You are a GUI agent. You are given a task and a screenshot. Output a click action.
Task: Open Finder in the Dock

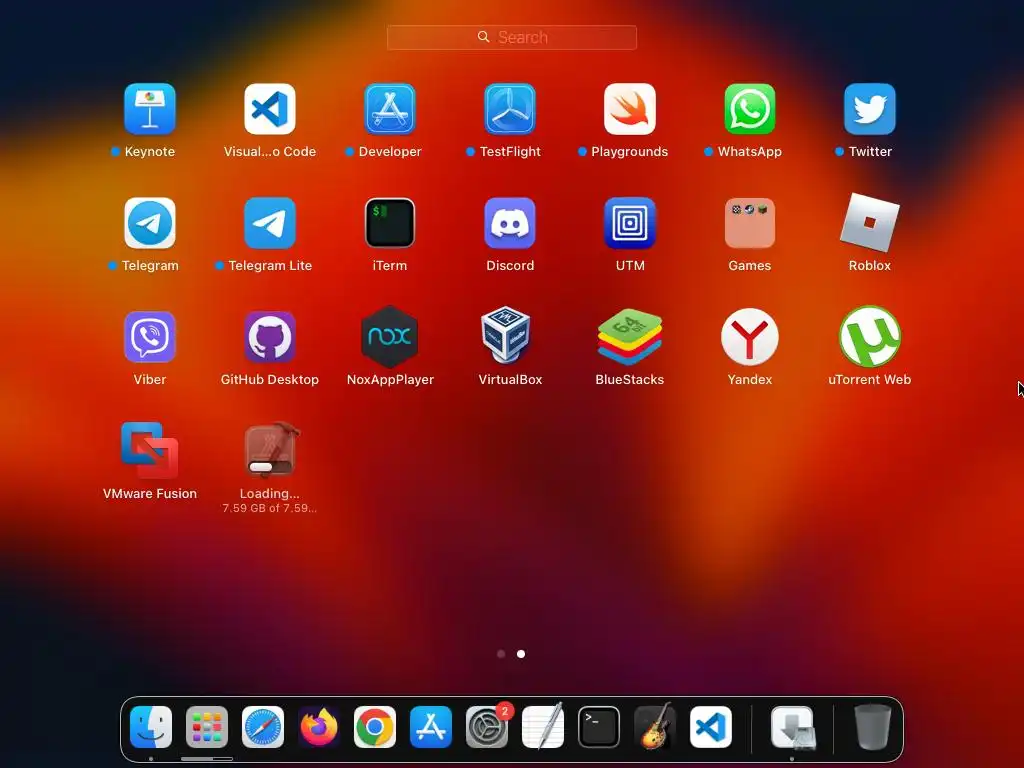tap(151, 727)
